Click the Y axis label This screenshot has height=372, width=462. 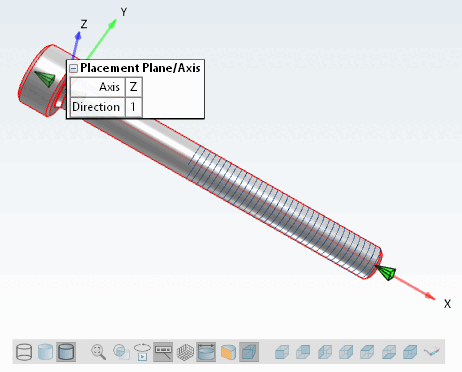[124, 12]
